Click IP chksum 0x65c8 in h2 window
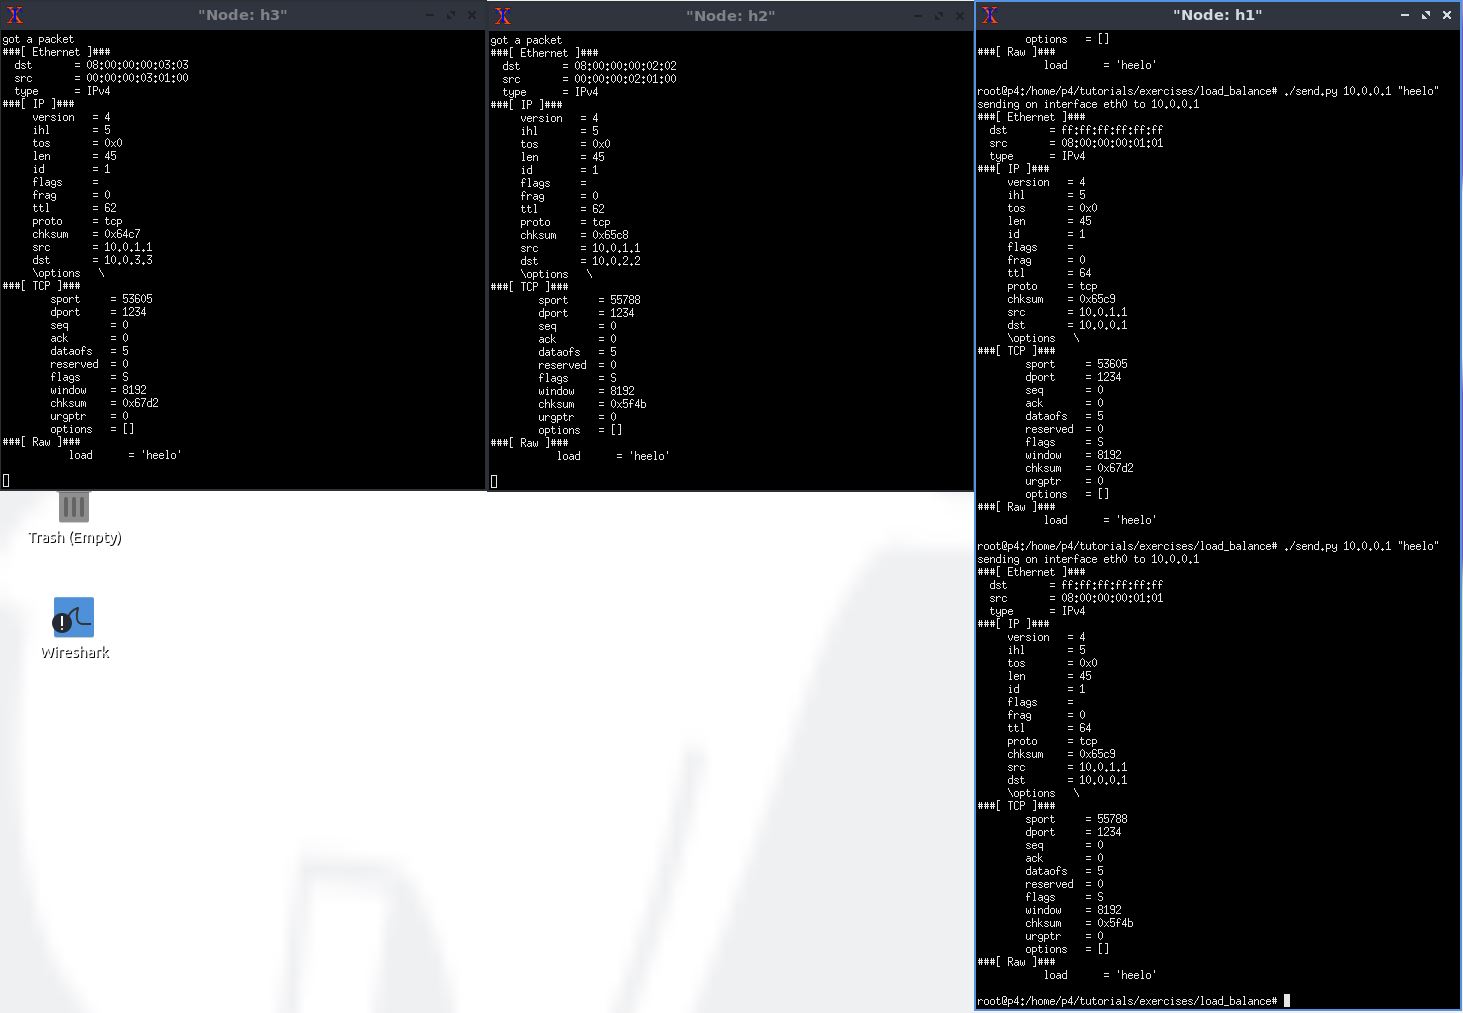This screenshot has width=1463, height=1013. [x=574, y=235]
